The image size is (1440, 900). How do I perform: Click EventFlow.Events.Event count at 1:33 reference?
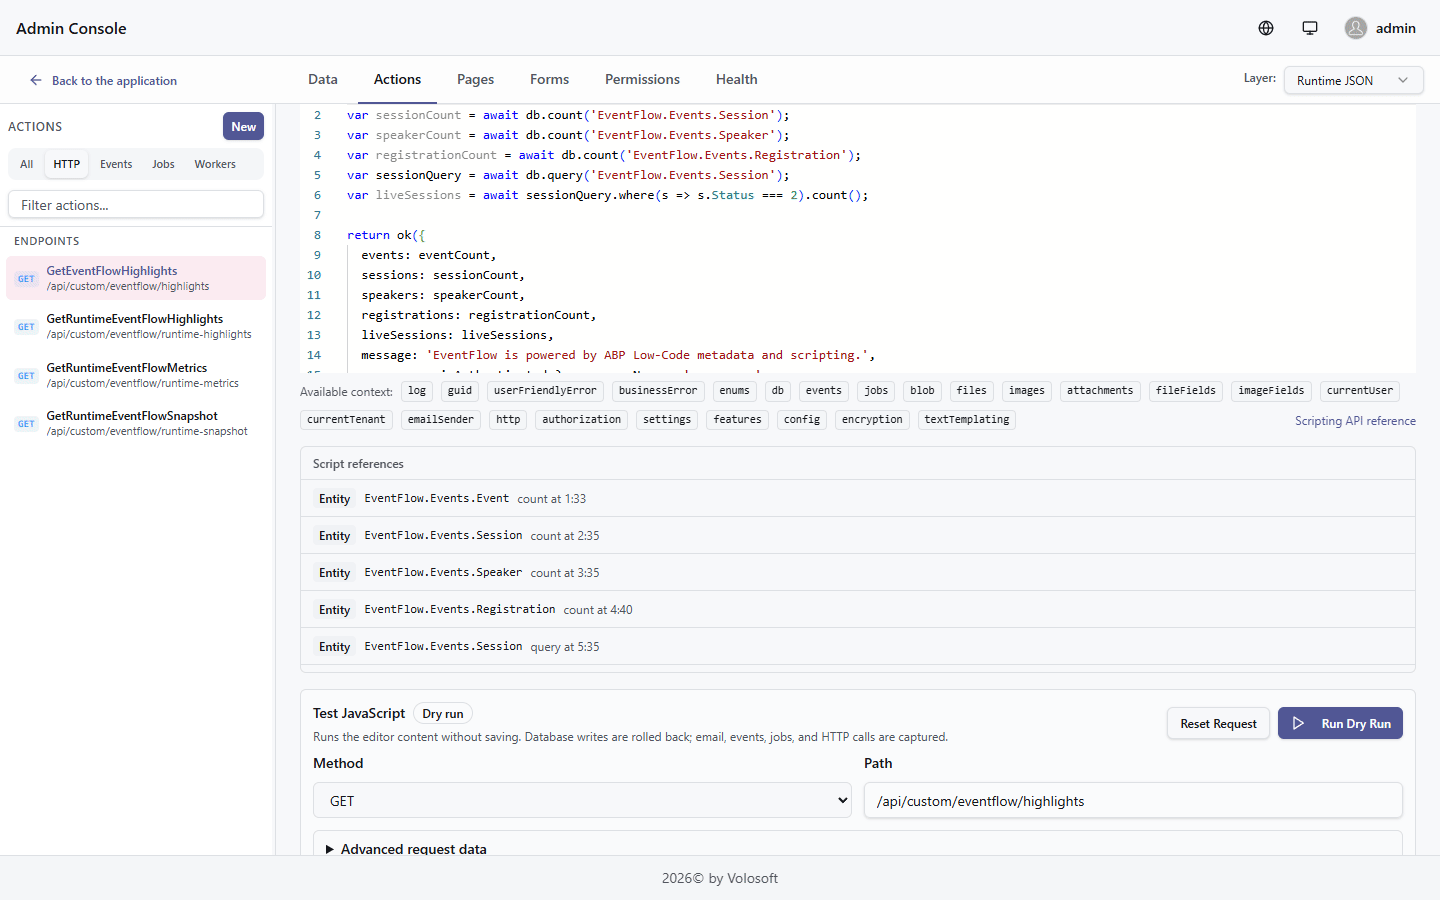tap(857, 498)
